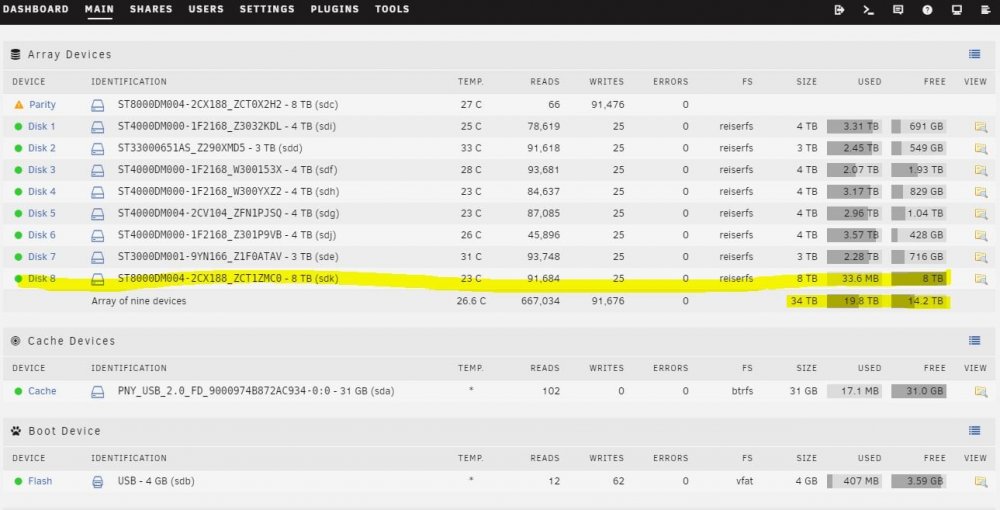1000x510 pixels.
Task: Browse Disk 8 folder view icon
Action: pos(980,279)
